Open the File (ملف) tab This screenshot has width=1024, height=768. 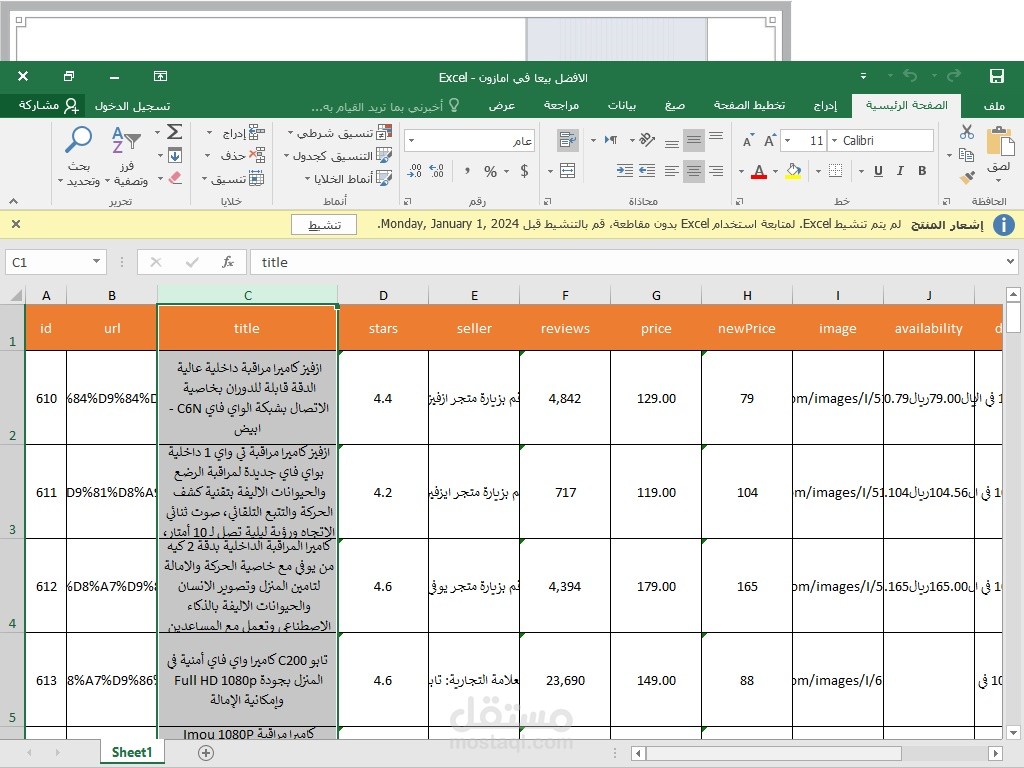click(994, 105)
